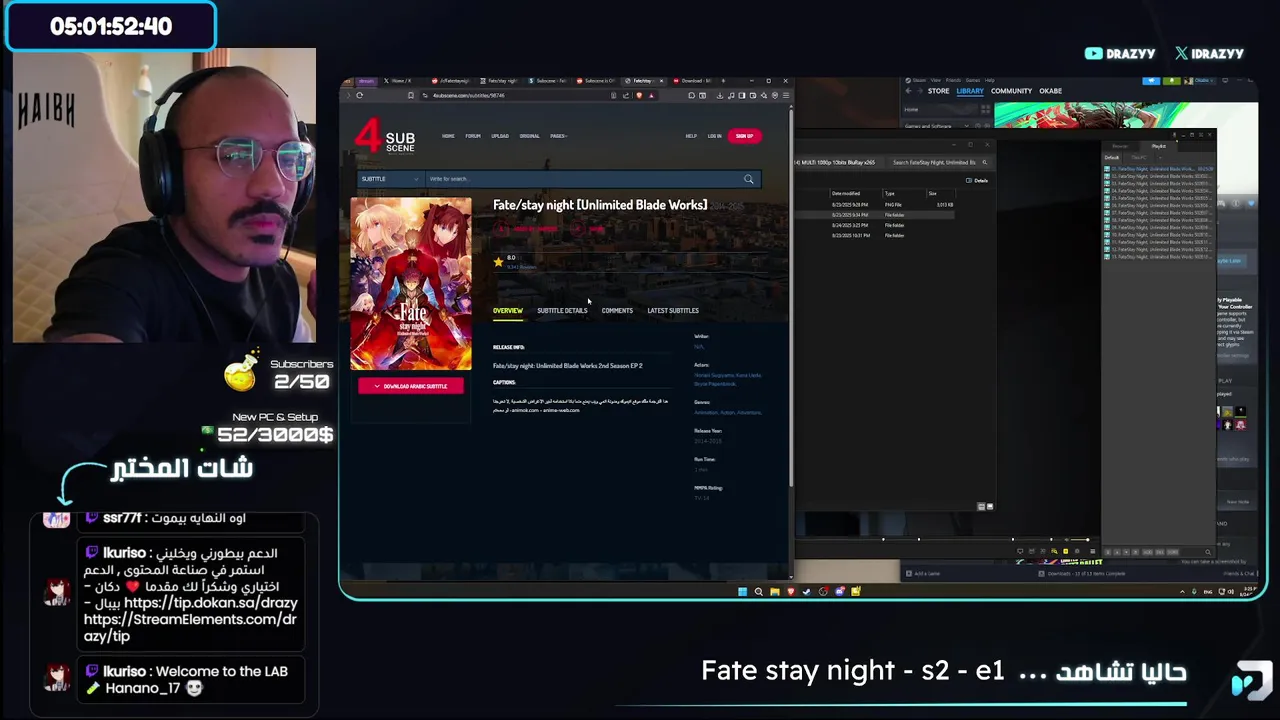This screenshot has height=720, width=1280.
Task: Switch to Subtitle Details tab
Action: [x=562, y=310]
